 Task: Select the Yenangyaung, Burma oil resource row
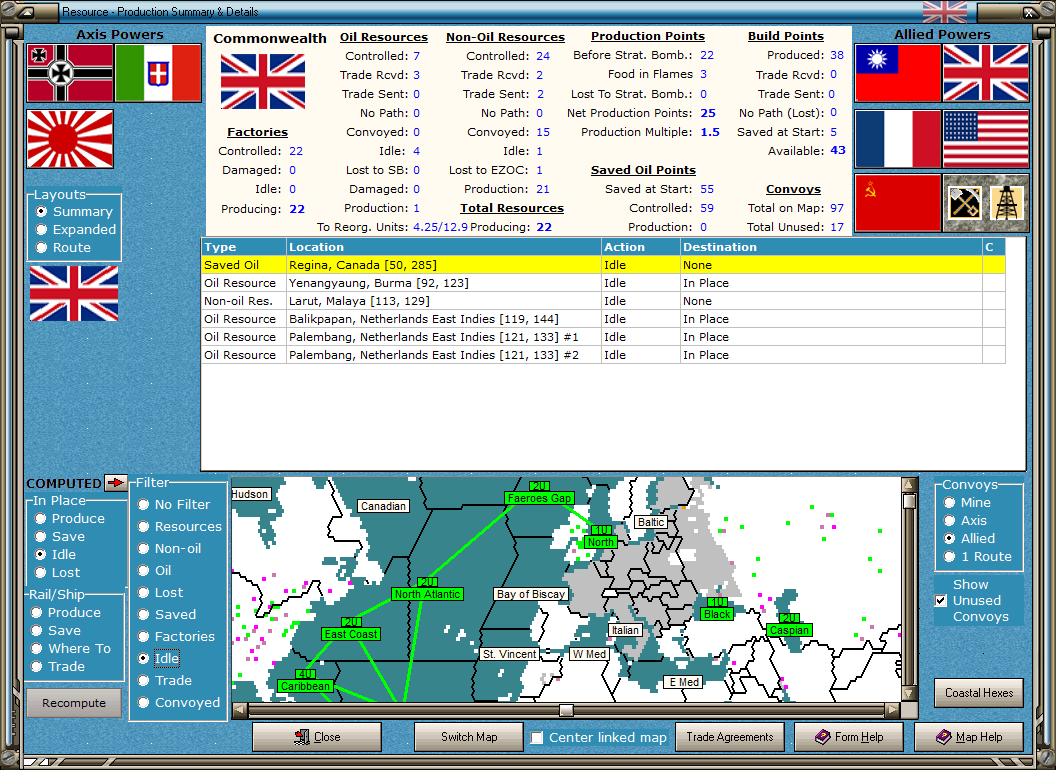[x=603, y=283]
